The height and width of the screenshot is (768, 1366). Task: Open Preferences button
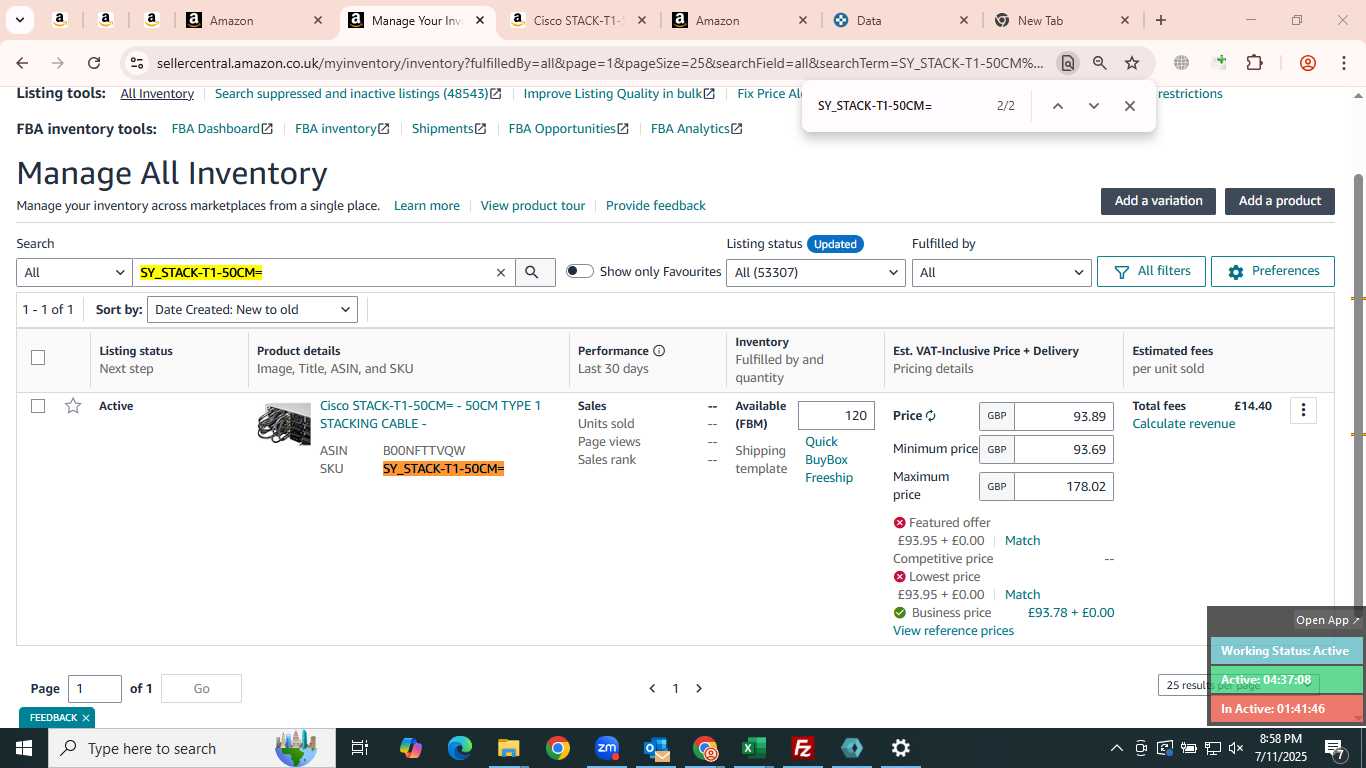pos(1273,271)
